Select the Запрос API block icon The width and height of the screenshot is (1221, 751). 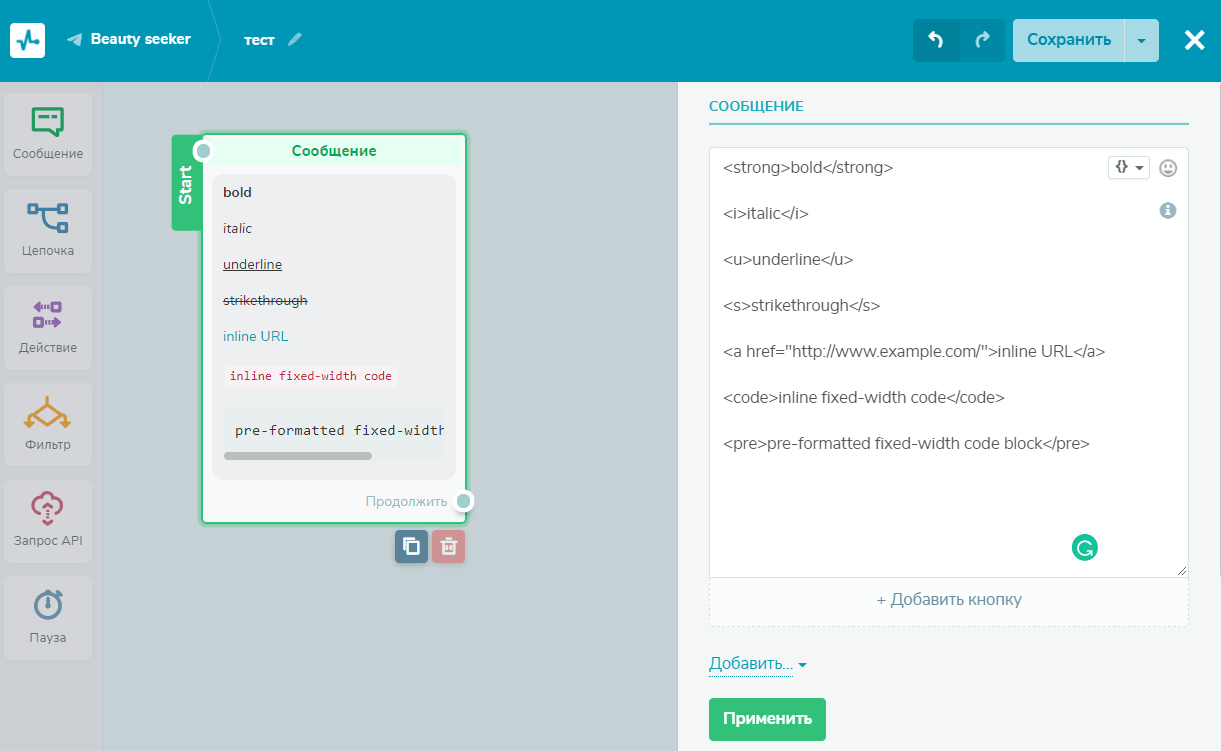point(47,509)
